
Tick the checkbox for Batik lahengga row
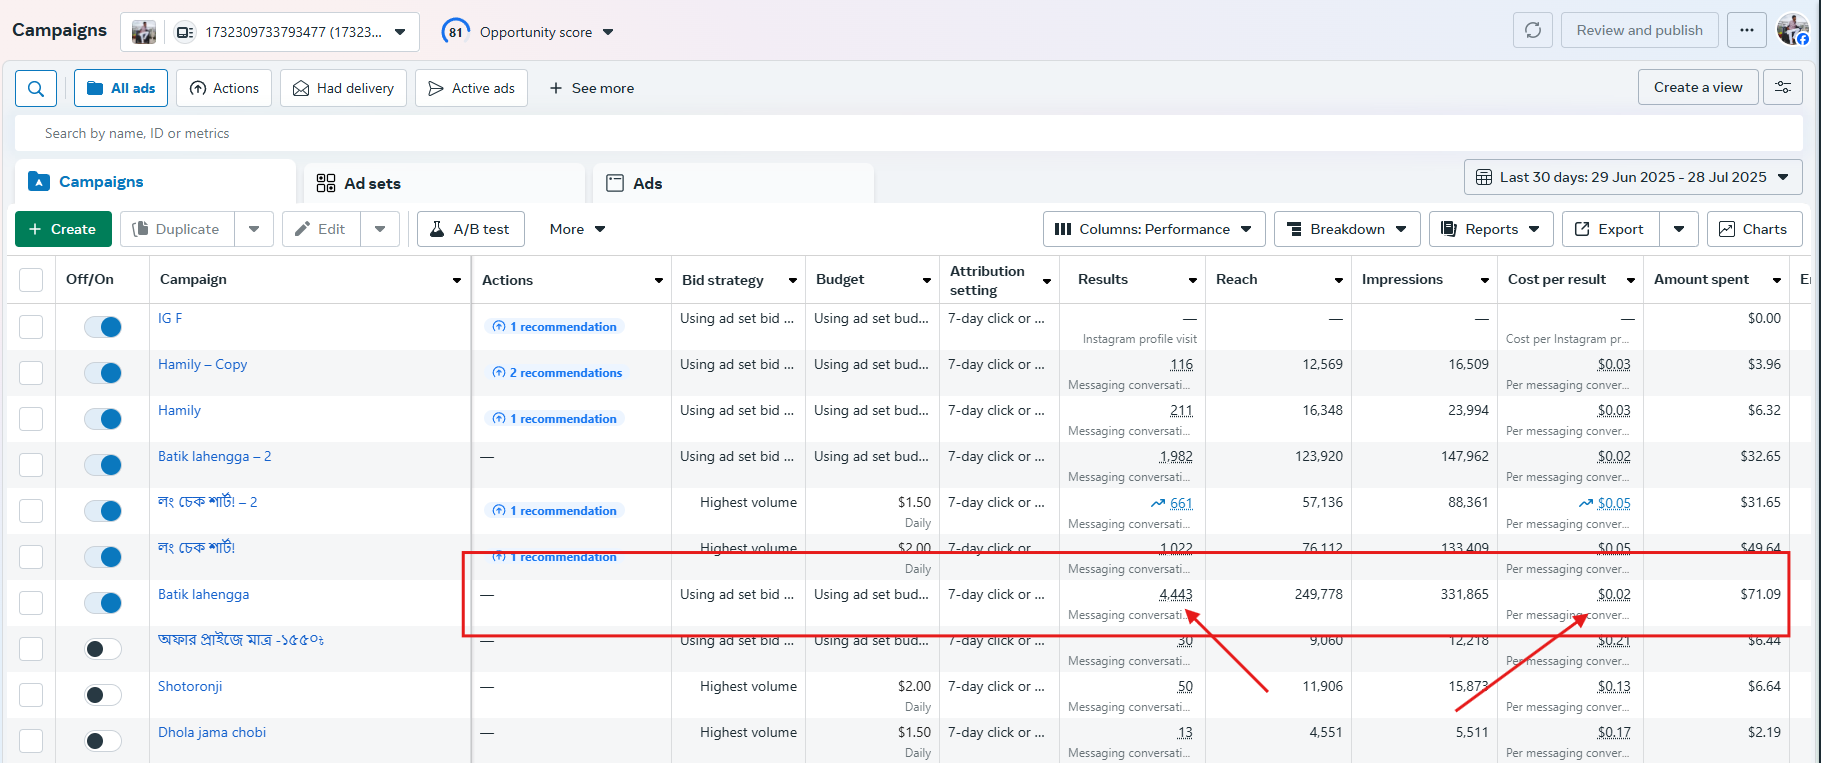pos(31,603)
